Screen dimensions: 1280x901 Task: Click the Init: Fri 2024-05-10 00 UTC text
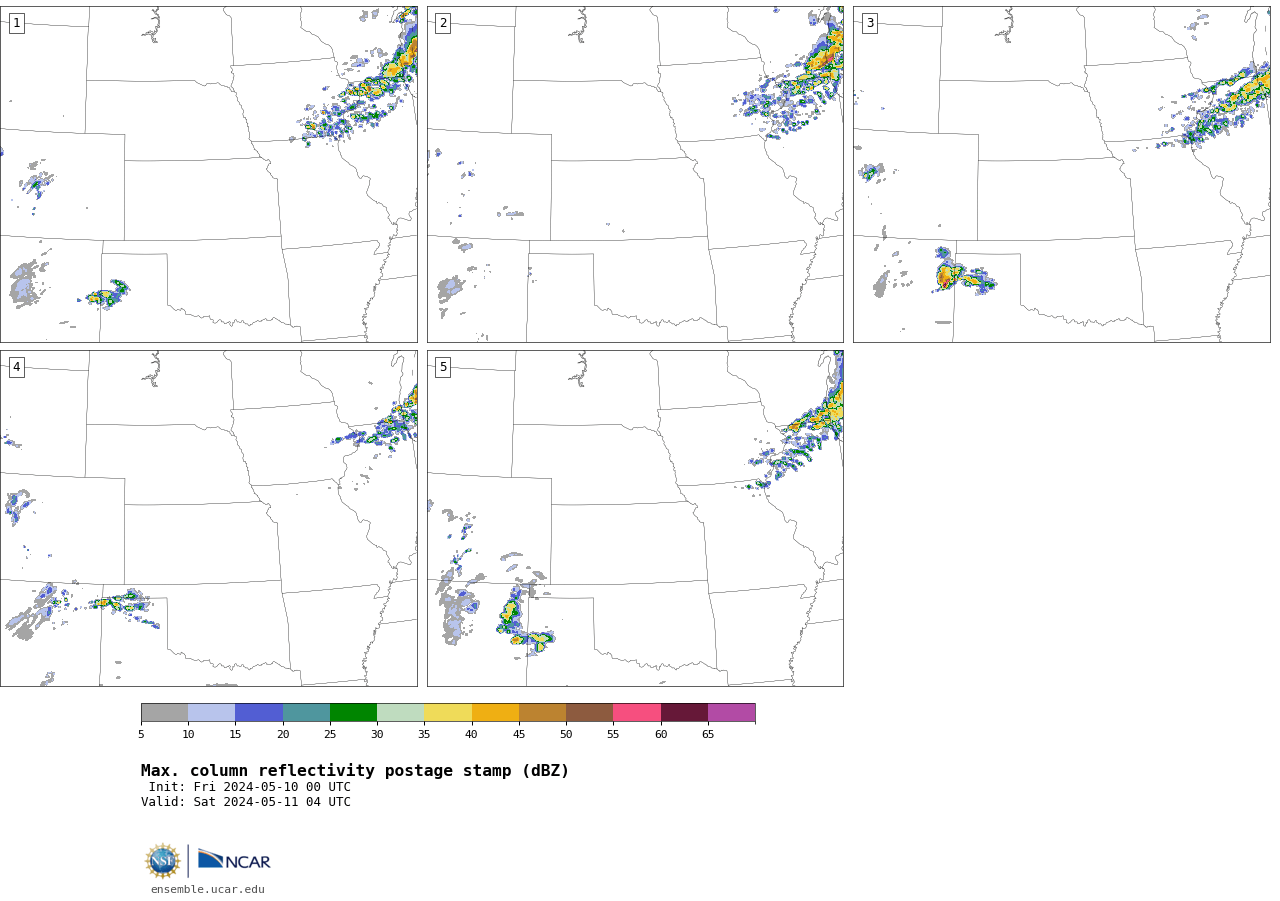coord(250,787)
